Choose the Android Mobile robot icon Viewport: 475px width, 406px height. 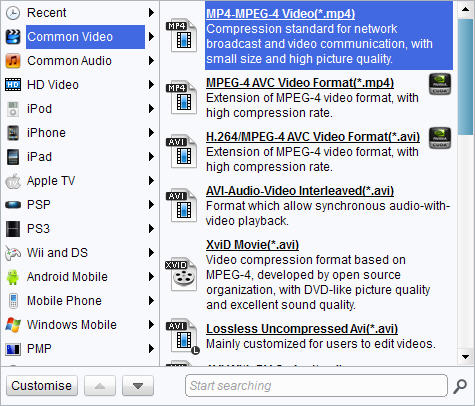point(13,277)
